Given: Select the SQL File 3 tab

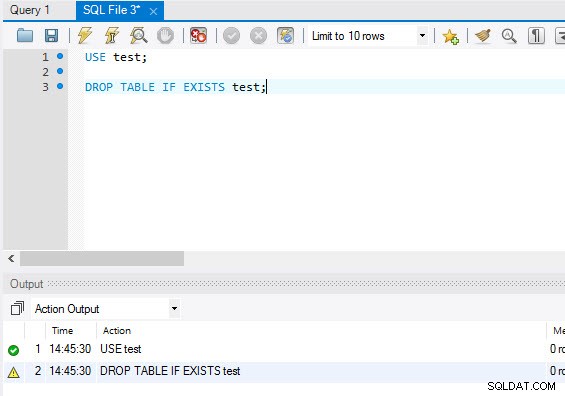Looking at the screenshot, I should [111, 10].
